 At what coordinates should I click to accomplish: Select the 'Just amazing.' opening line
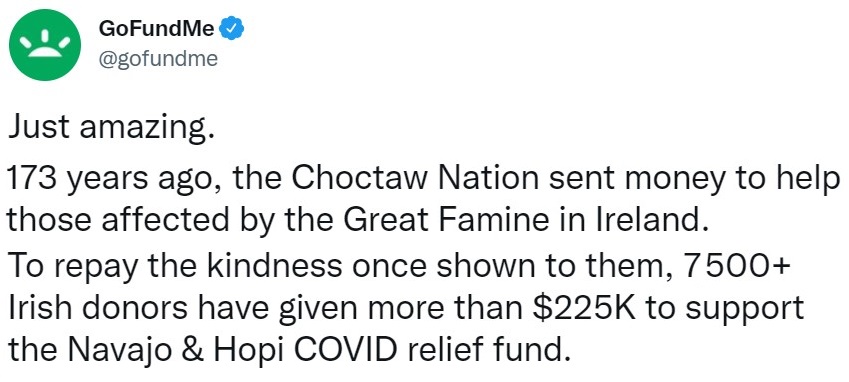[x=110, y=128]
